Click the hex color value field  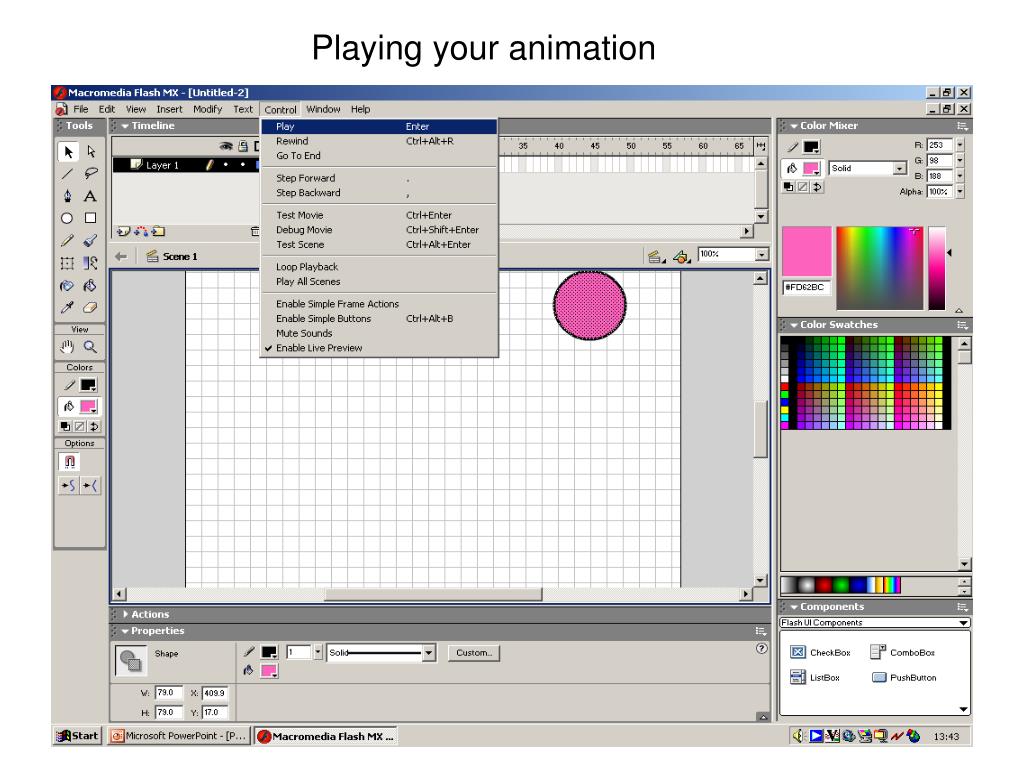[806, 287]
